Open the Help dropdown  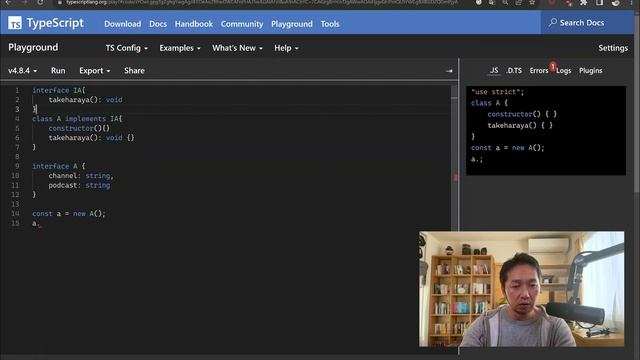(x=286, y=48)
